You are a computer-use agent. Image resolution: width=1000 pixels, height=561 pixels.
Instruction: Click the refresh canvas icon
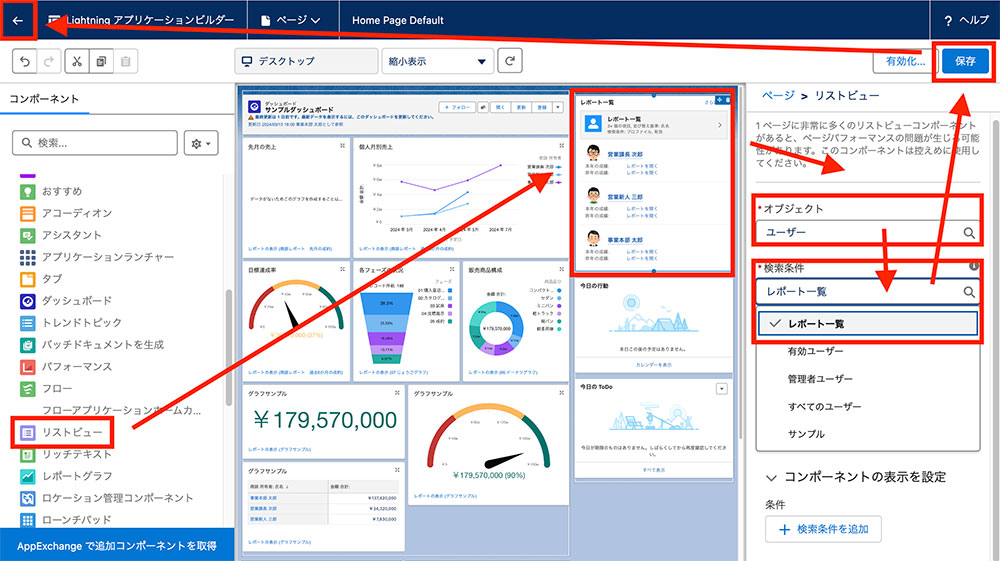point(510,61)
